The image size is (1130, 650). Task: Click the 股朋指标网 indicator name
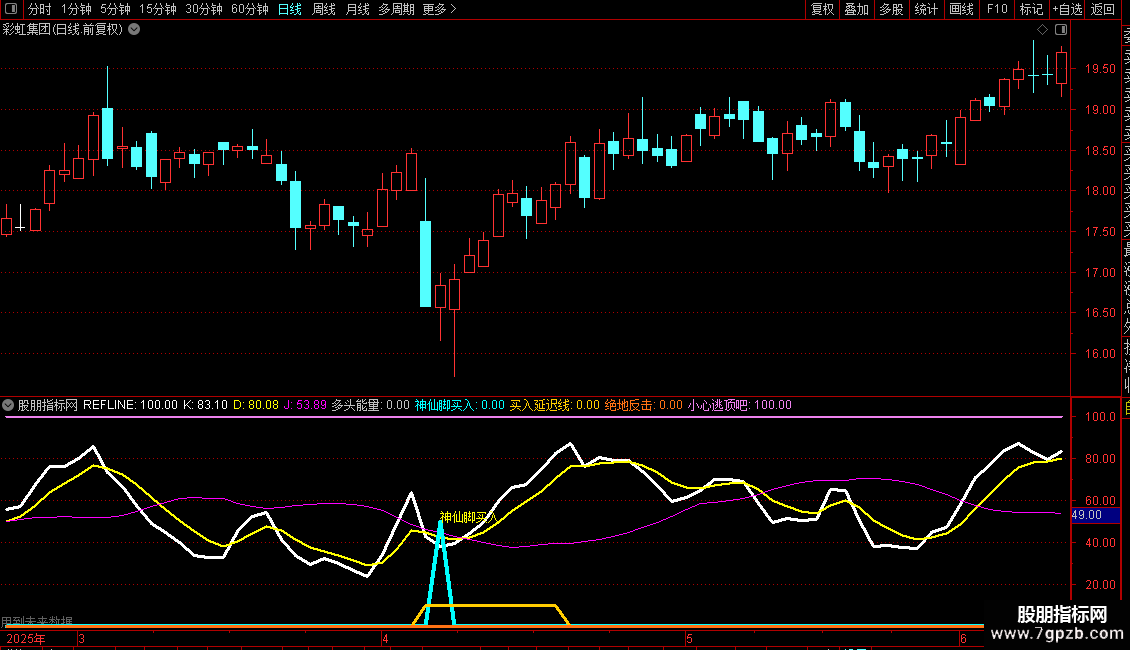pos(48,405)
